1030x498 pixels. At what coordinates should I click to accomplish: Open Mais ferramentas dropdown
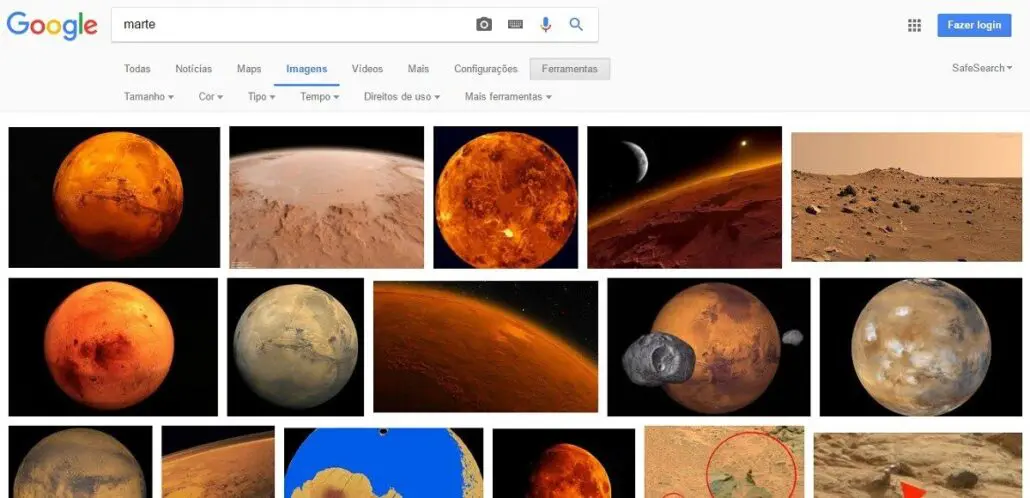click(x=508, y=97)
